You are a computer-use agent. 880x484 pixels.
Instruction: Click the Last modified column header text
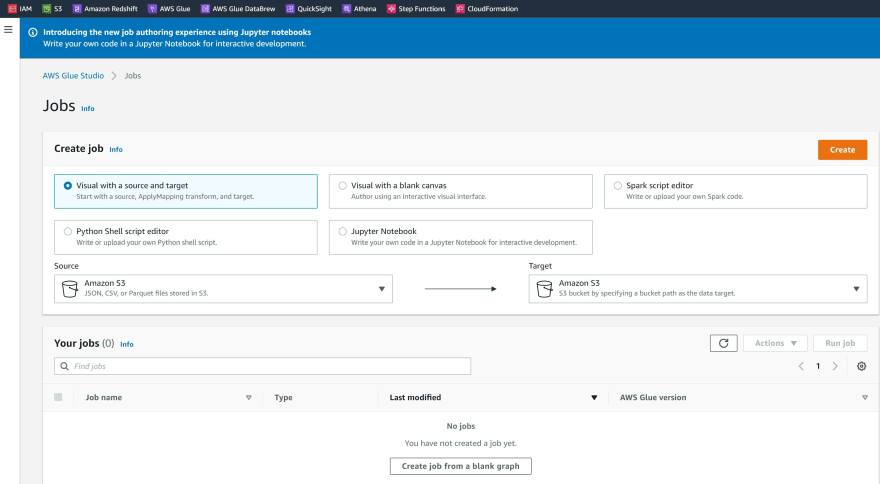point(415,398)
